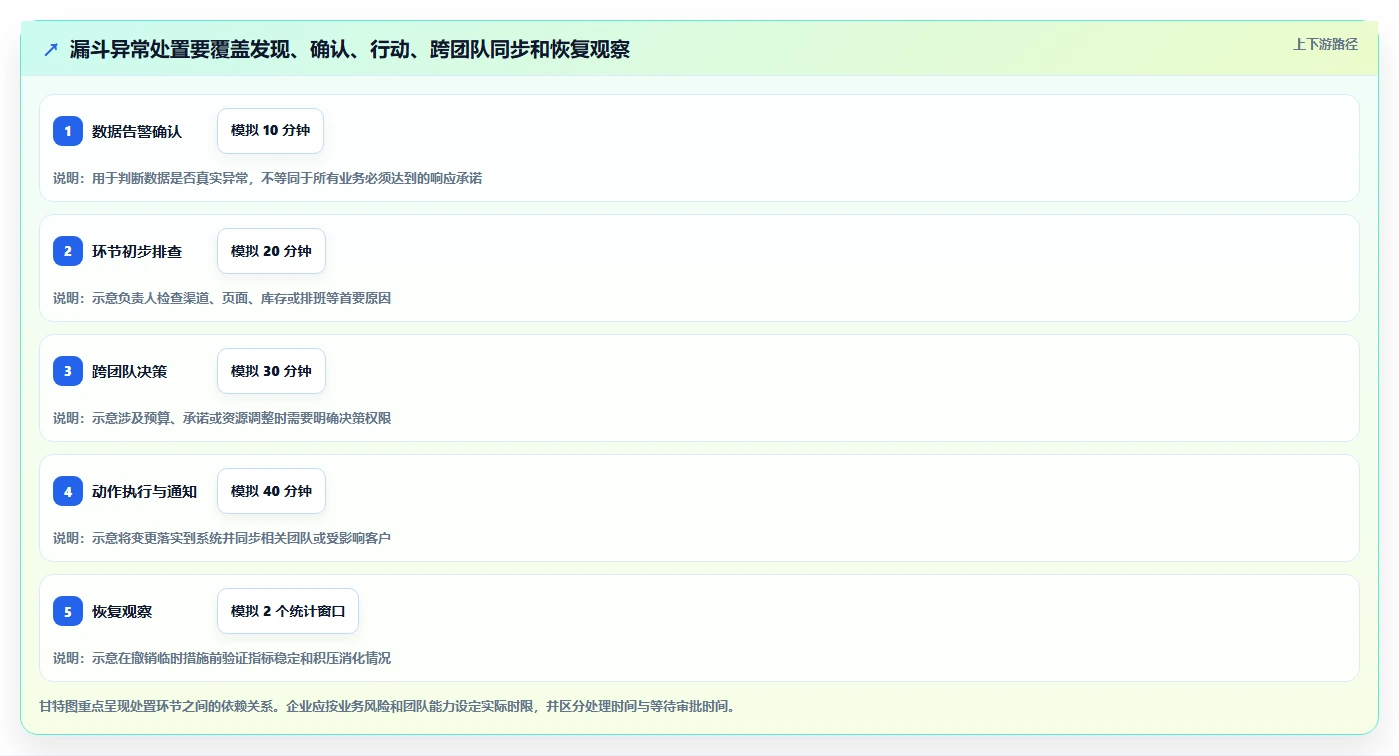
Task: Click the step 2 number badge
Action: coord(68,251)
